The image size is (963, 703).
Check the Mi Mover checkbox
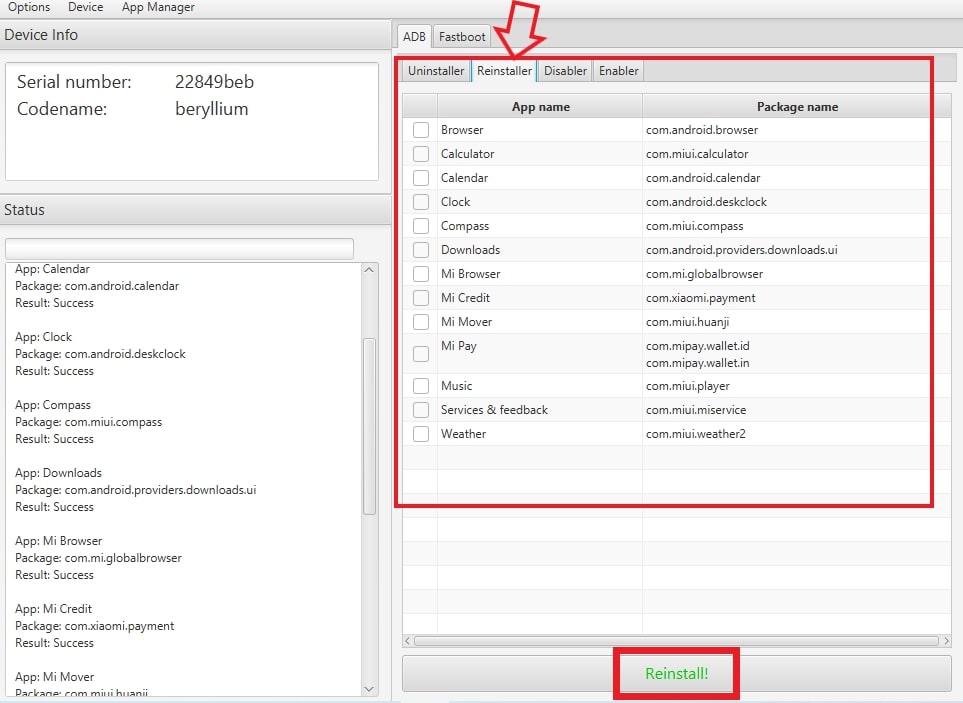coord(421,322)
